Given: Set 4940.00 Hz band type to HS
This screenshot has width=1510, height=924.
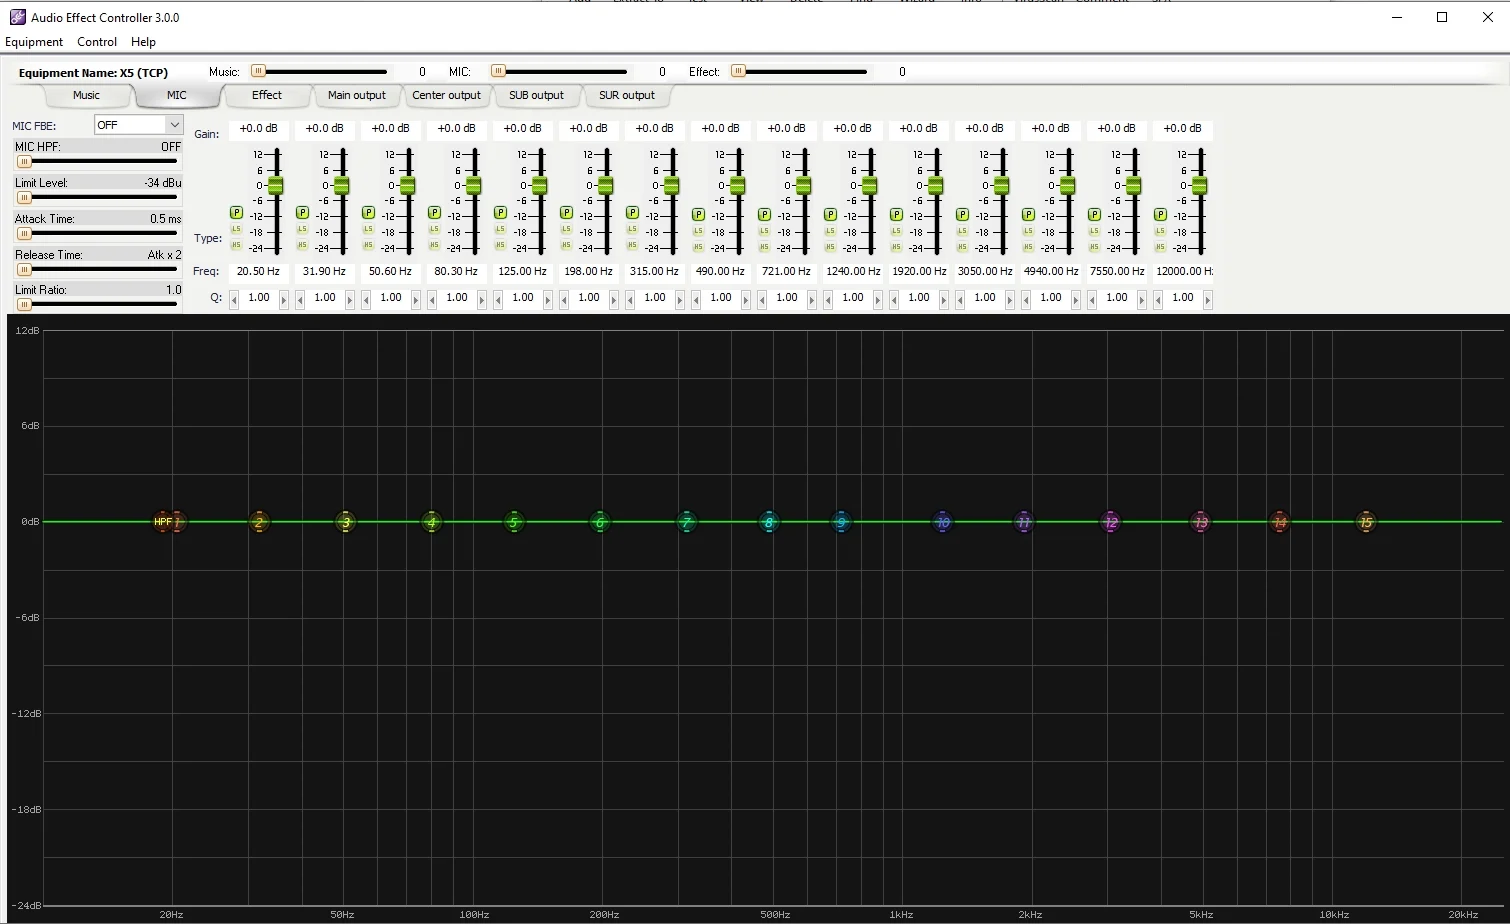Looking at the screenshot, I should [x=1028, y=245].
